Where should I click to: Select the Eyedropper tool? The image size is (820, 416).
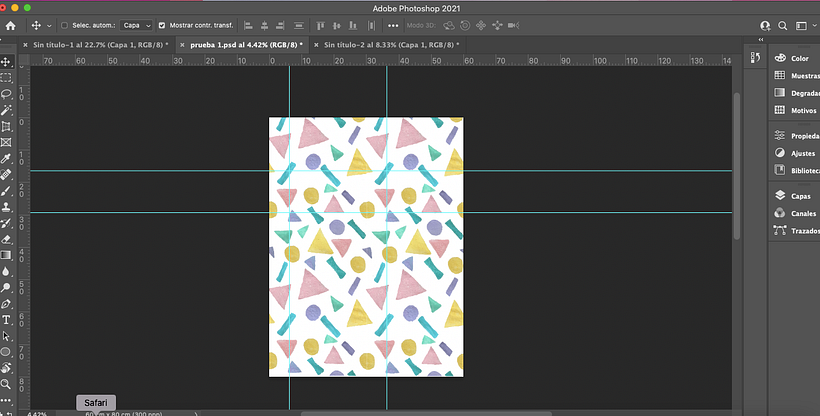coord(6,159)
